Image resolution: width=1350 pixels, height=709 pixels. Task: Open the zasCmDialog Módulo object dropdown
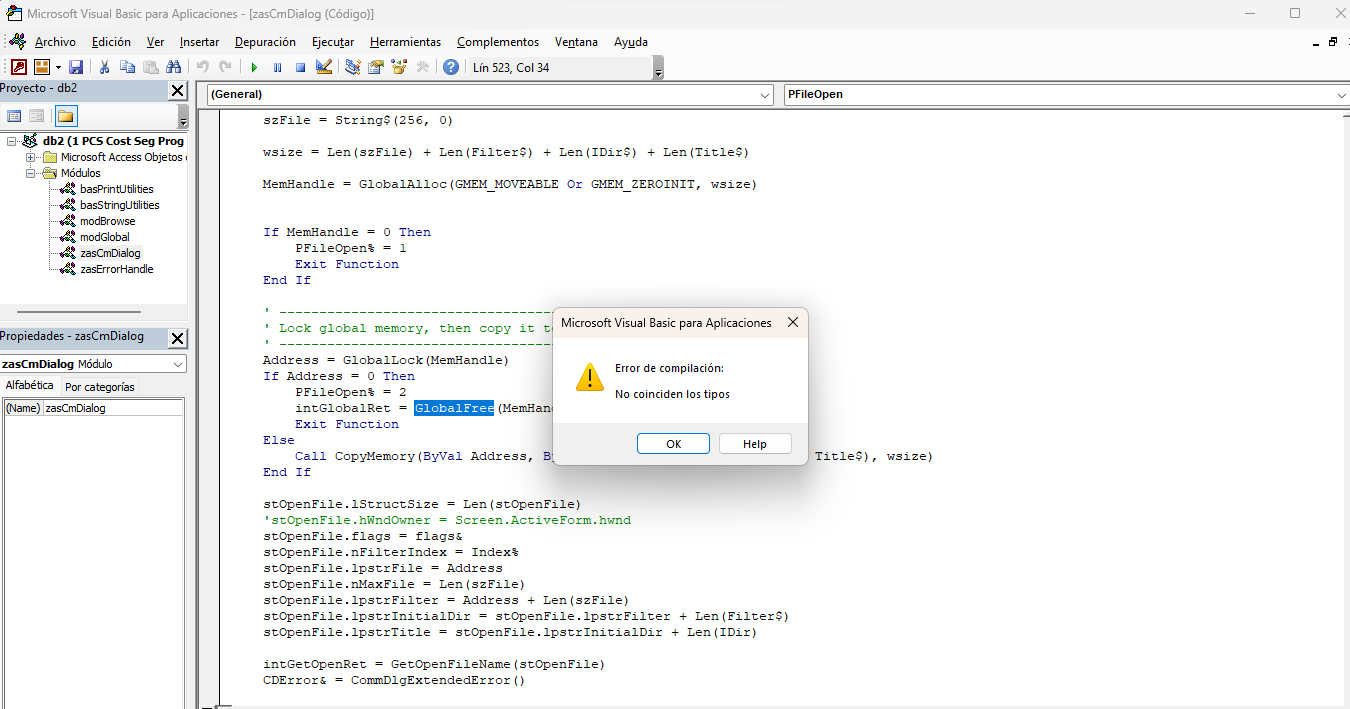(177, 364)
